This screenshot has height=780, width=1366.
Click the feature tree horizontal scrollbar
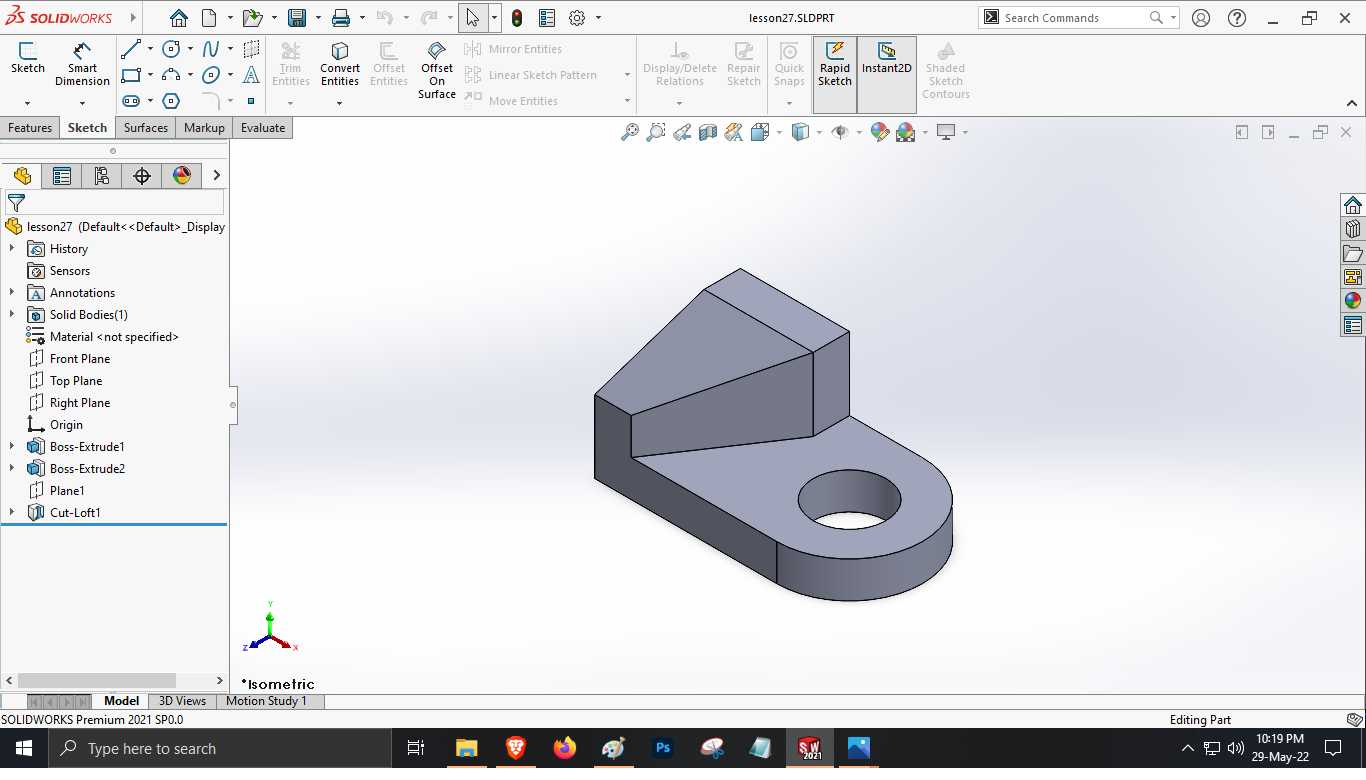point(97,680)
